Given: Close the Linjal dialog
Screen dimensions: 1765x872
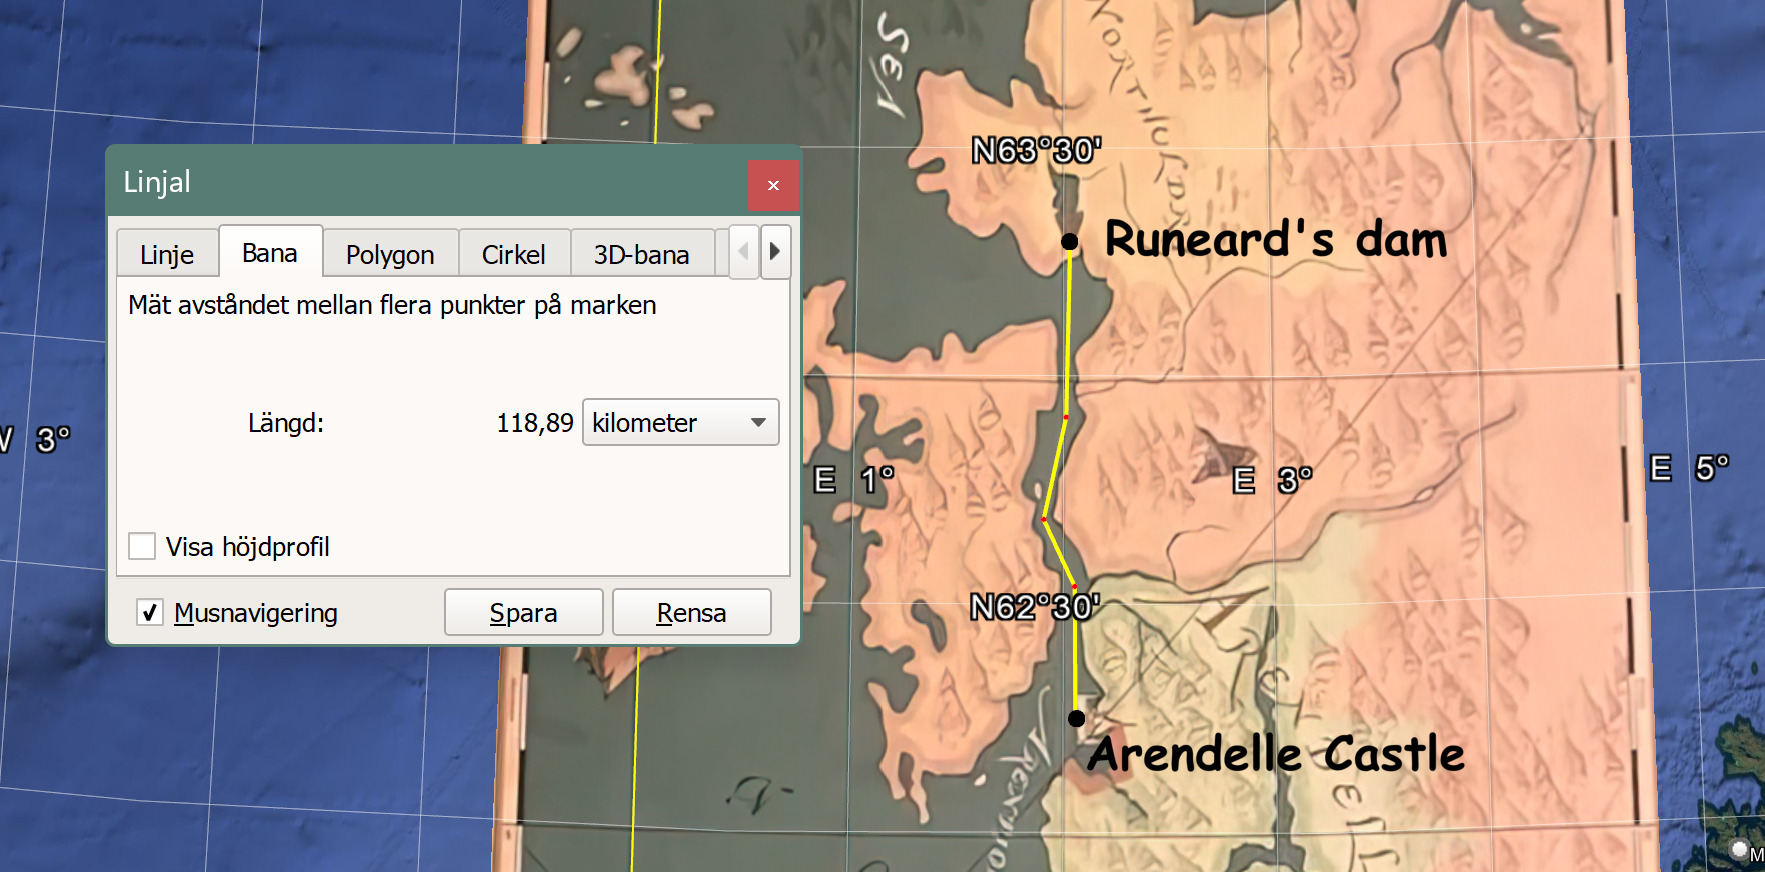Looking at the screenshot, I should click(773, 185).
